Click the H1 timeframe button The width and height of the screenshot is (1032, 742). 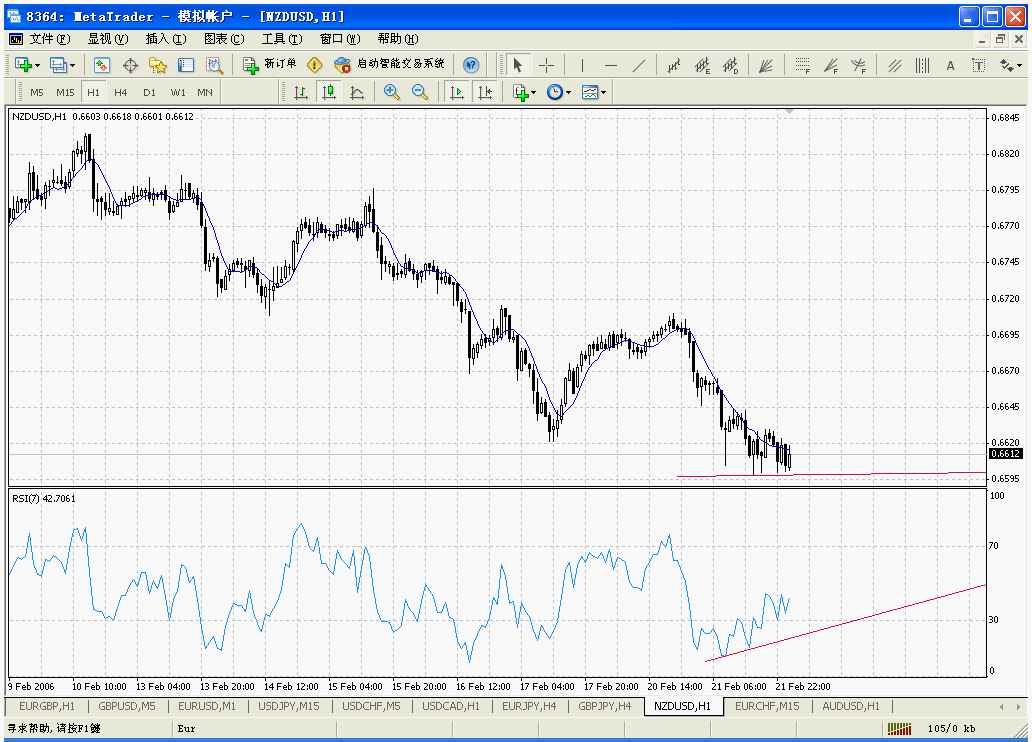point(93,92)
